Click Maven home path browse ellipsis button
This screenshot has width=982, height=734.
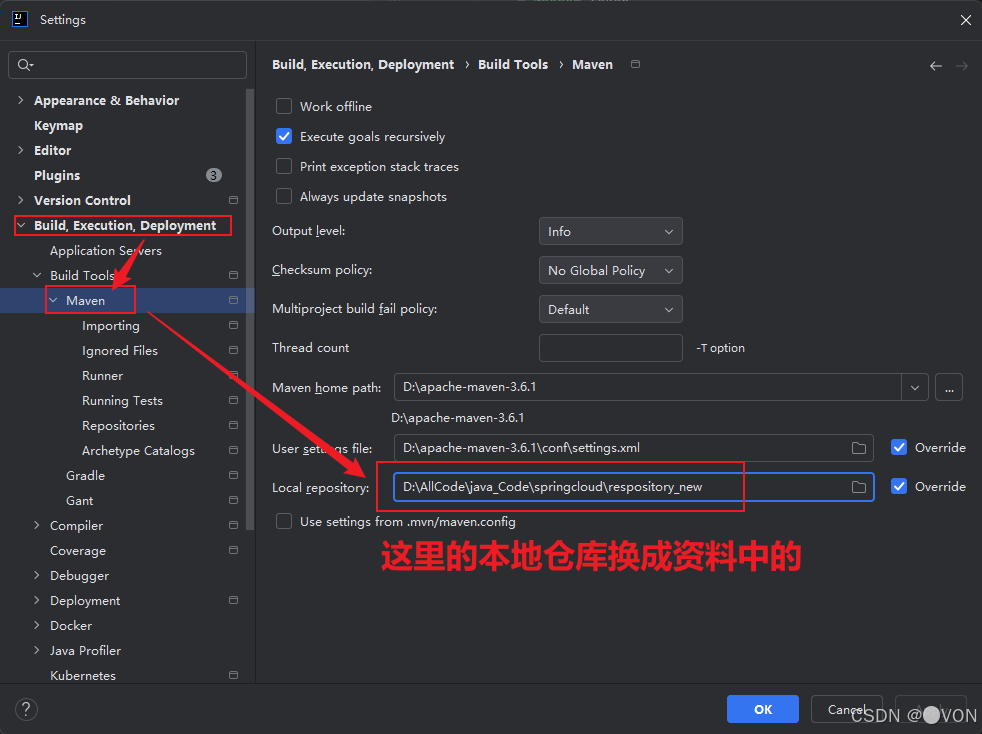pyautogui.click(x=949, y=388)
